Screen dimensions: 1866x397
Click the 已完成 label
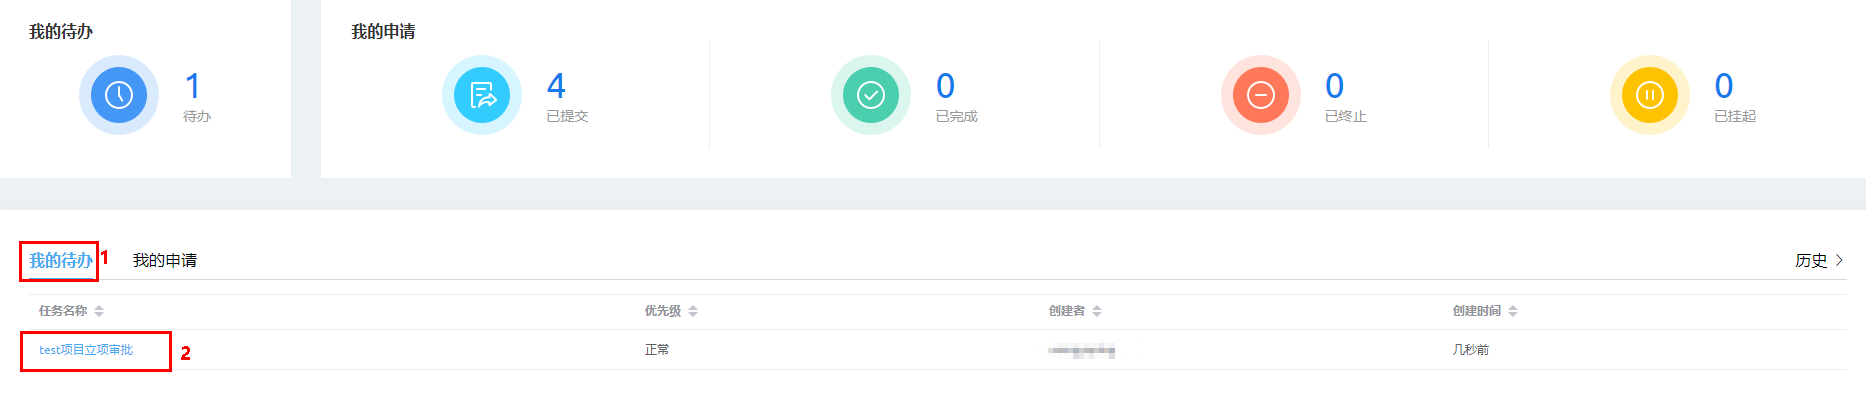tap(956, 116)
